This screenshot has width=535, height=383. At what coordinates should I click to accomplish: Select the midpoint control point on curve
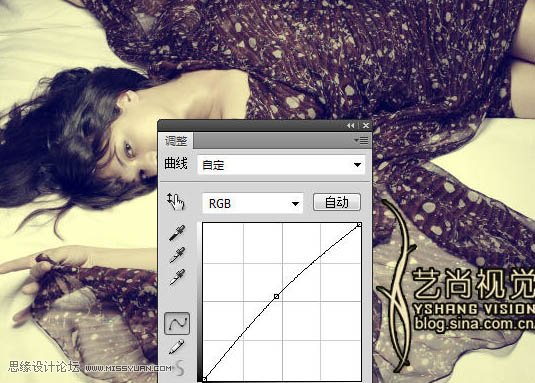point(276,297)
